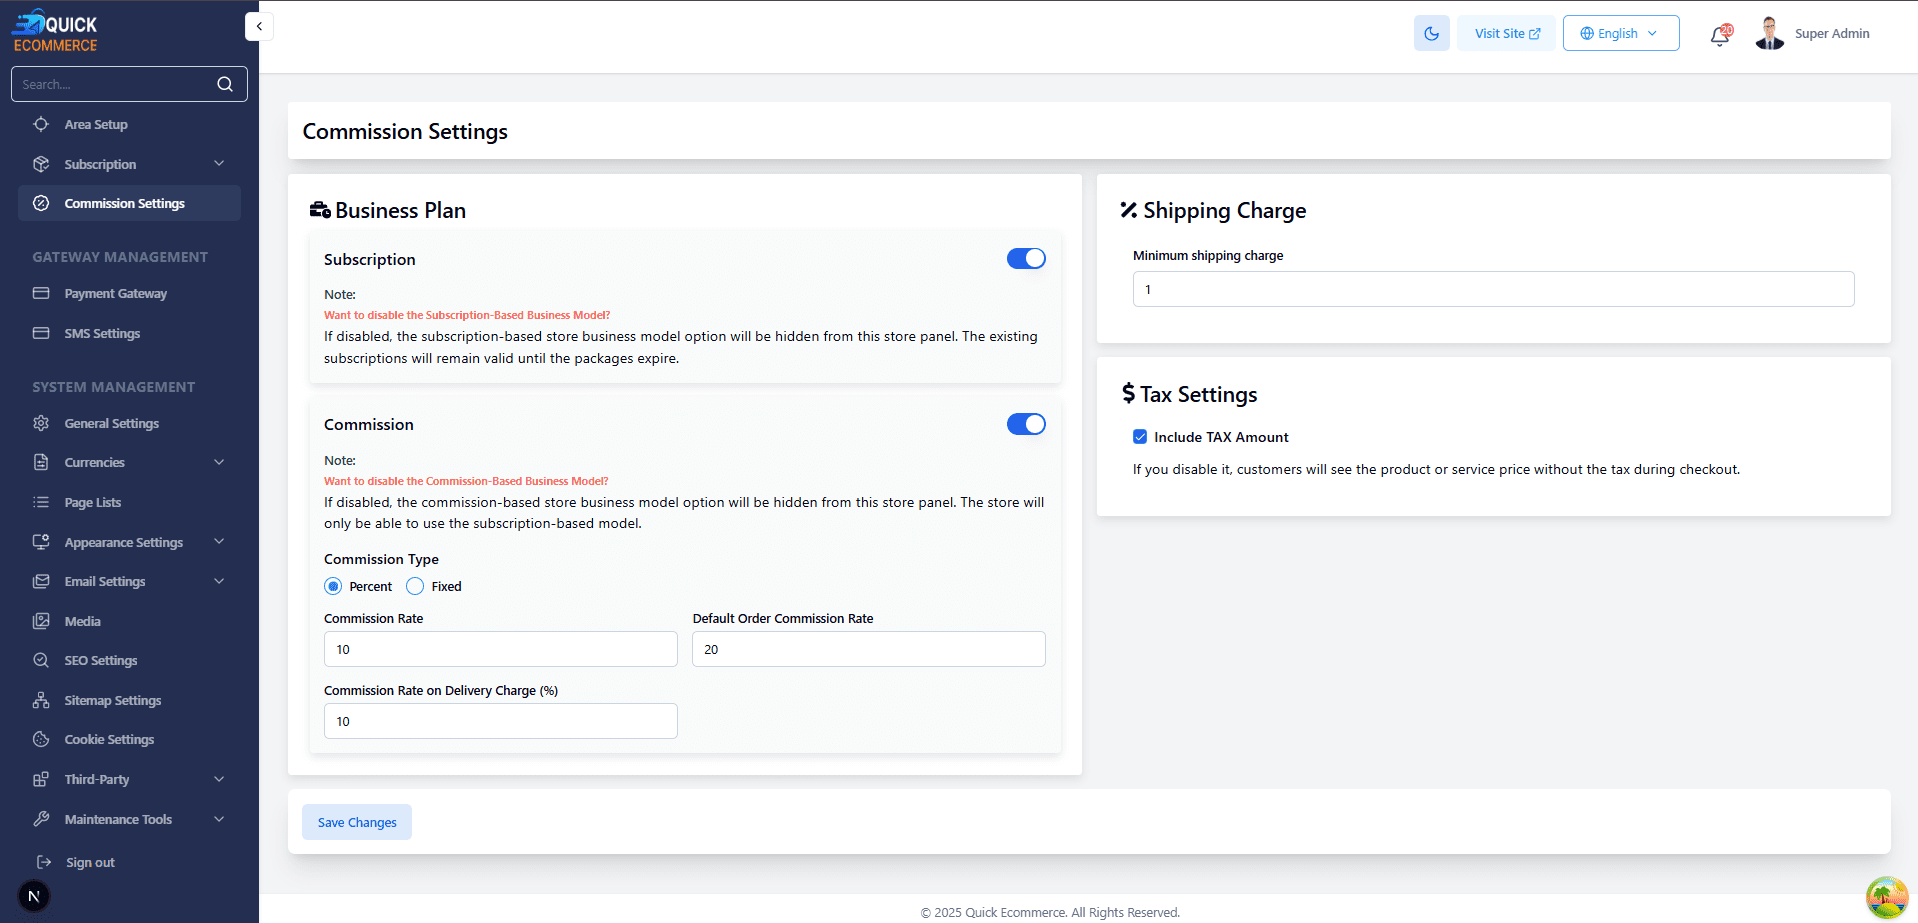Click the Sign out icon
1918x923 pixels.
[x=44, y=862]
